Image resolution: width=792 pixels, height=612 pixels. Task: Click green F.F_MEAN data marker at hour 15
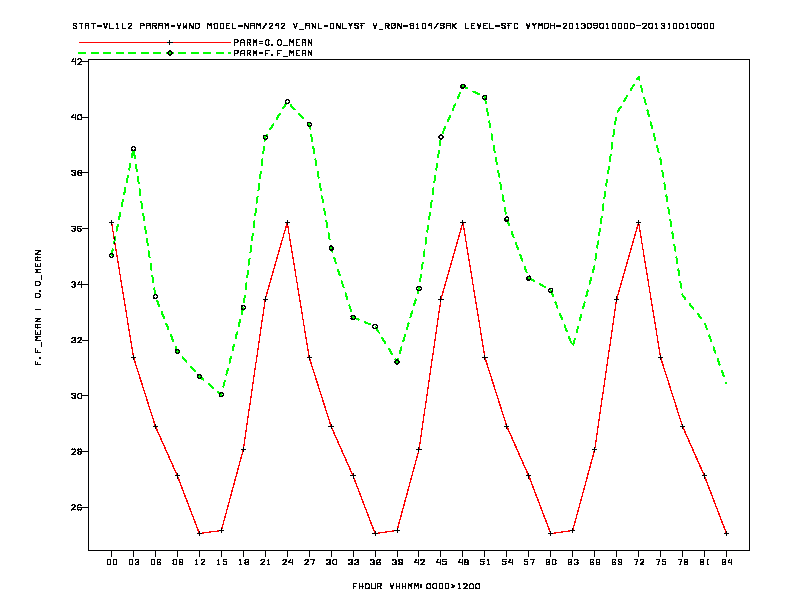[x=221, y=394]
